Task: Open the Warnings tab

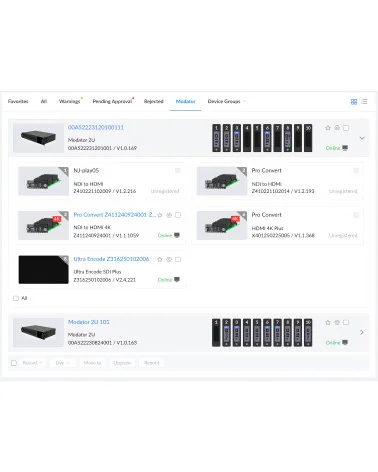Action: point(70,101)
